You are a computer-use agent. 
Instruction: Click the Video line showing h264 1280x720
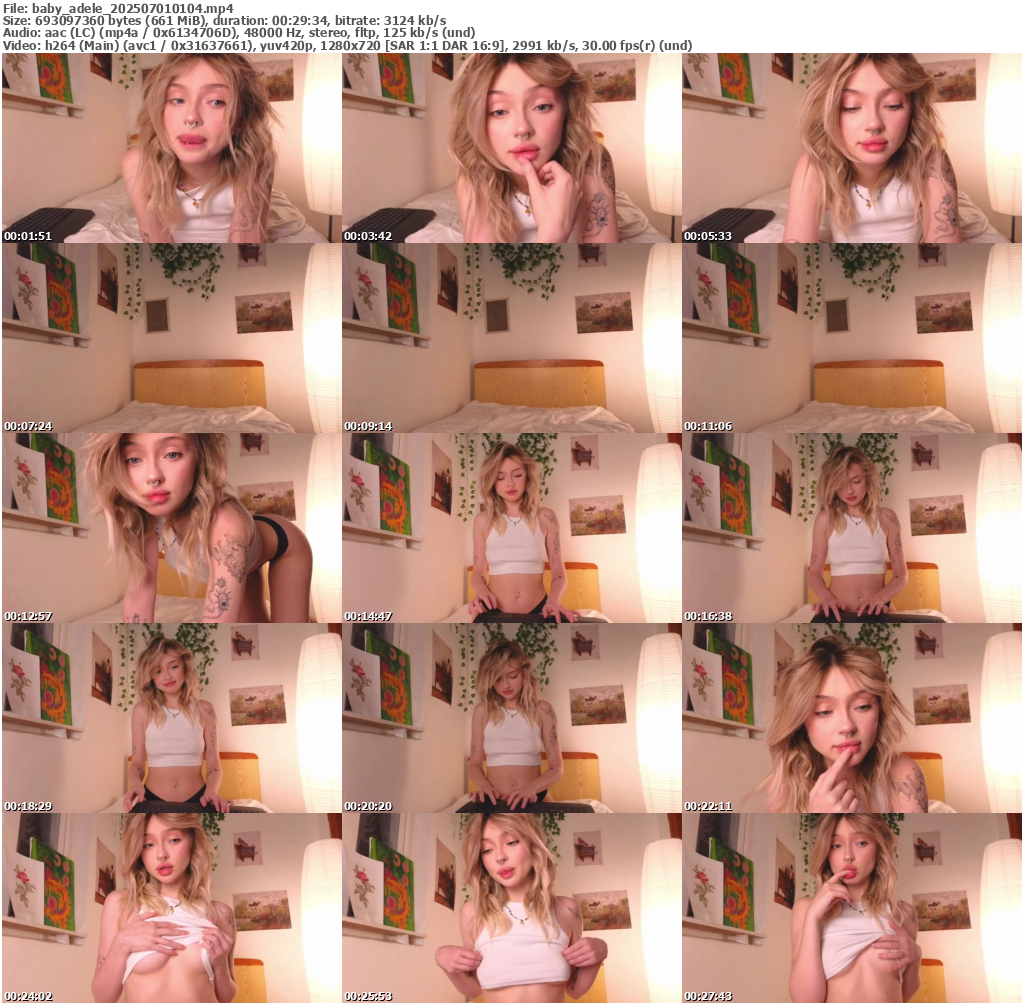pos(347,45)
